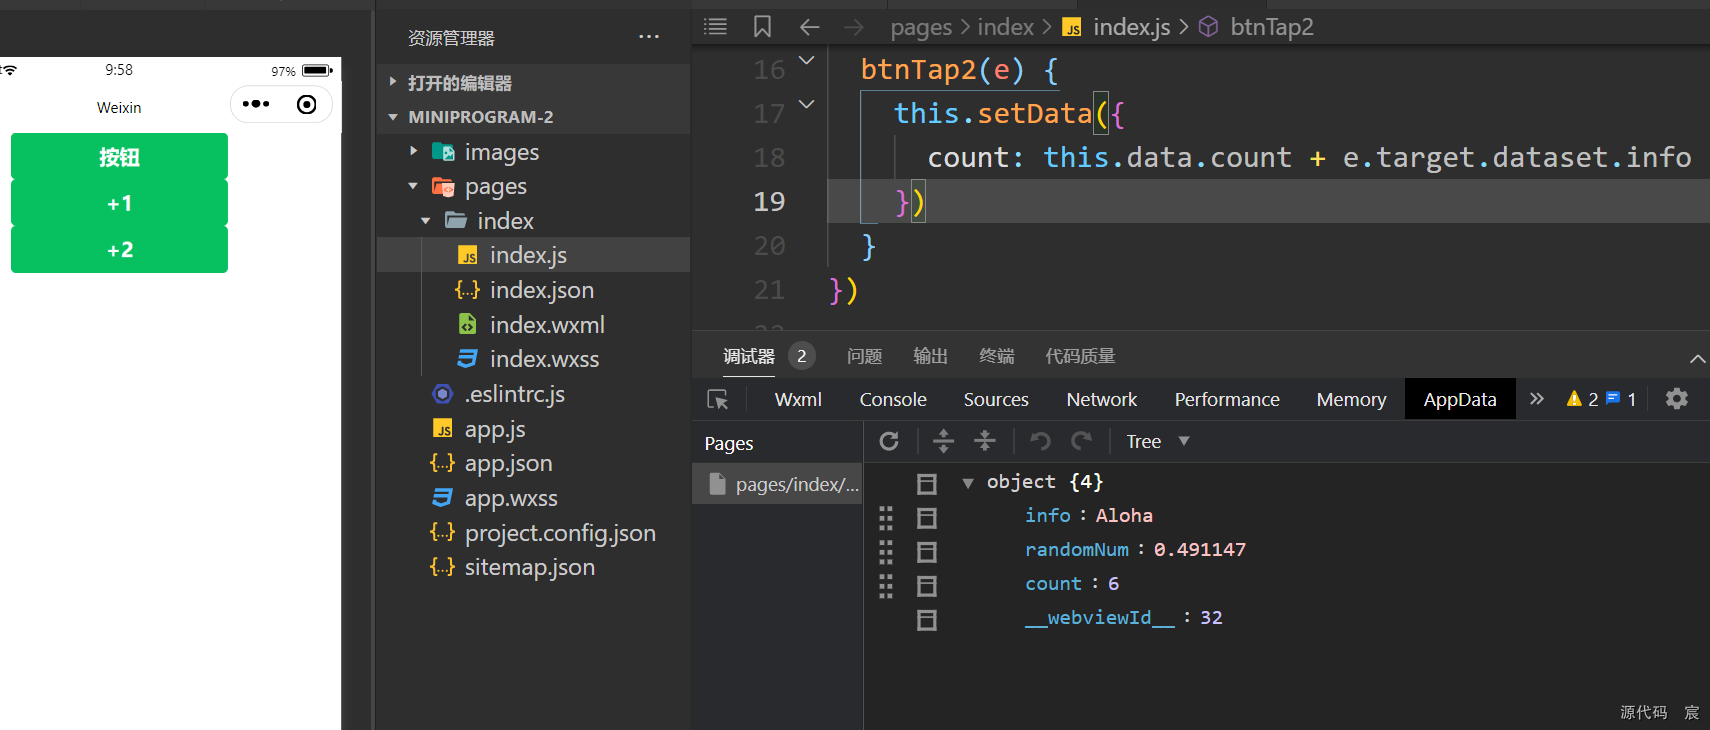Open the explorer more options ellipsis
The image size is (1710, 730).
[649, 37]
